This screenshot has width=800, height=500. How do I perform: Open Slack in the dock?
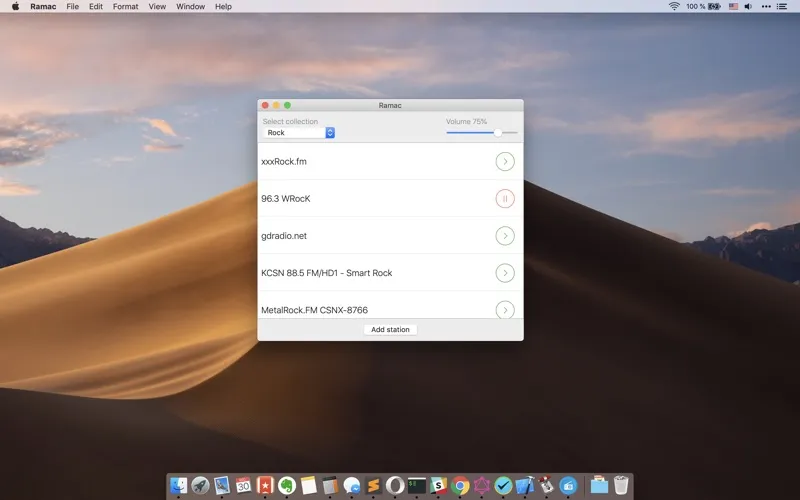[x=438, y=485]
